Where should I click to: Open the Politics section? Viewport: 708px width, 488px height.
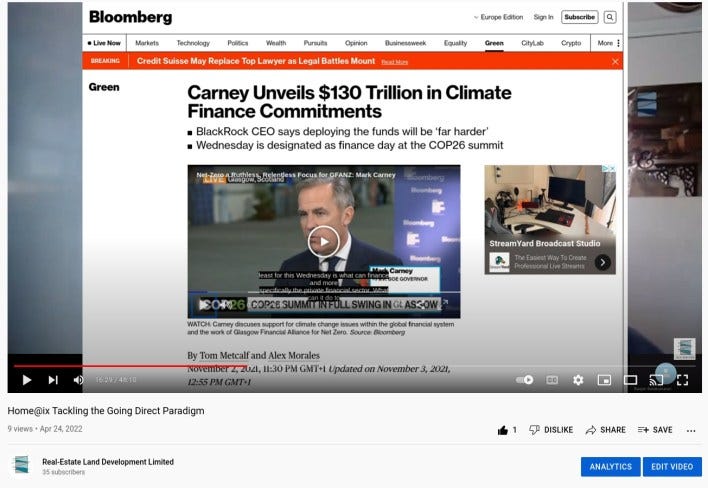click(238, 43)
